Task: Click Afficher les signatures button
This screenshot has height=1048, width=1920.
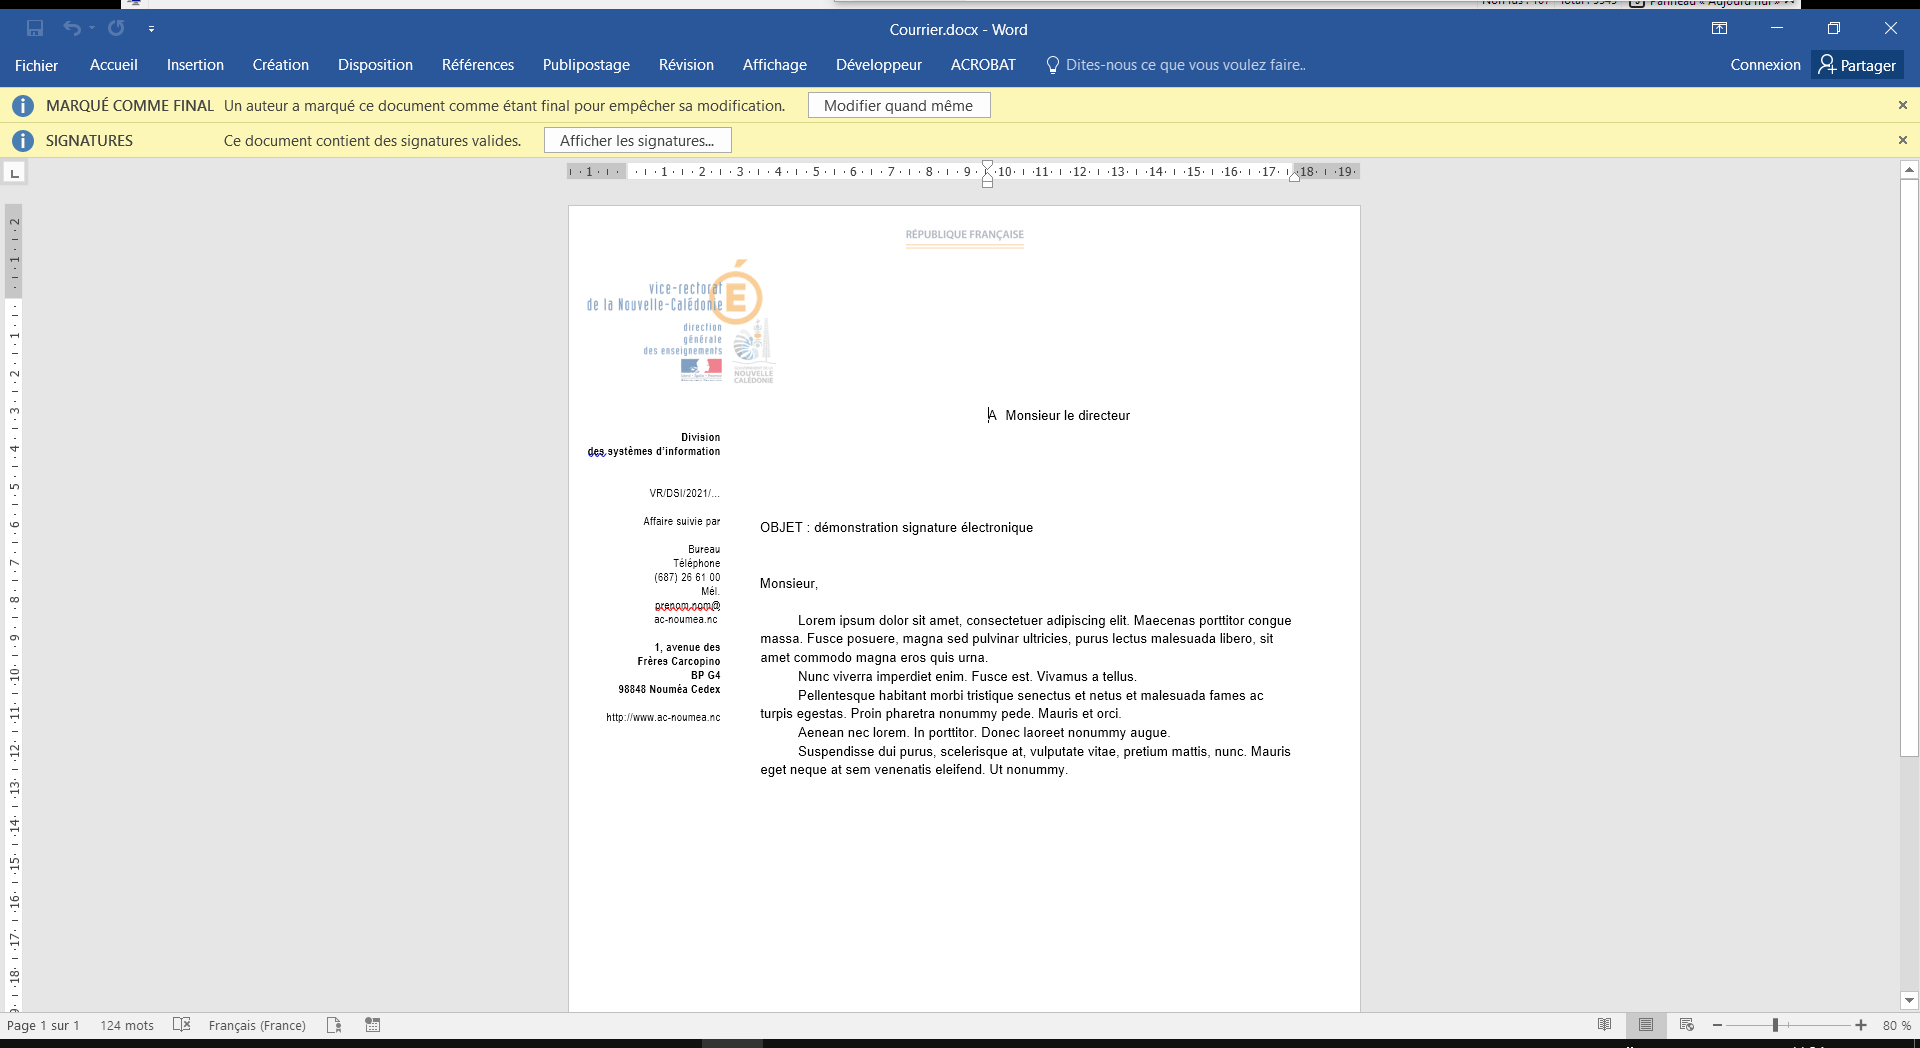Action: 637,141
